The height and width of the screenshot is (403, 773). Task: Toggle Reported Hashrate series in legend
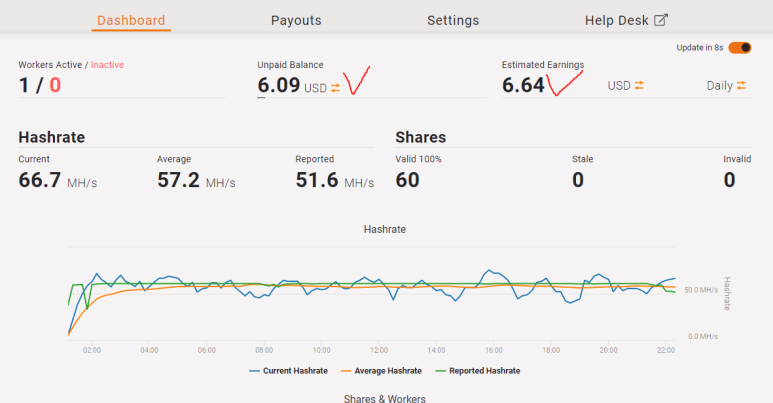point(478,371)
